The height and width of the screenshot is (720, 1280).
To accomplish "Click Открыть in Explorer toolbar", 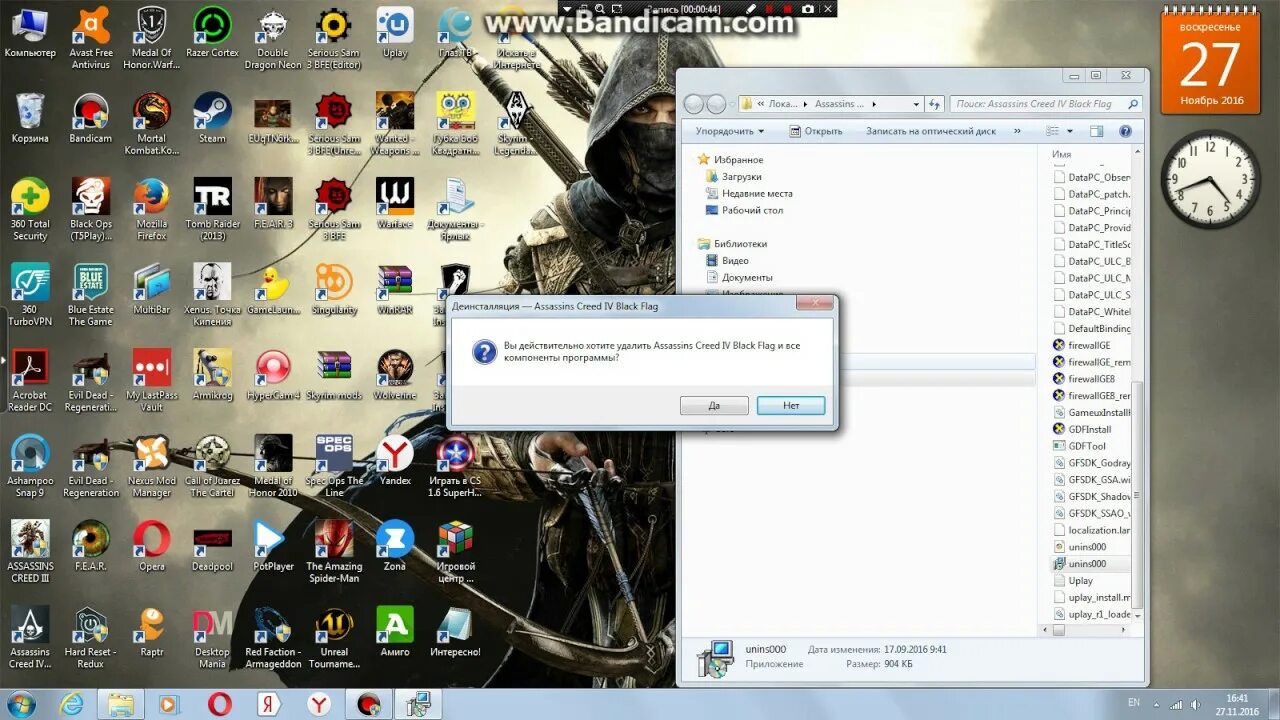I will pos(816,131).
